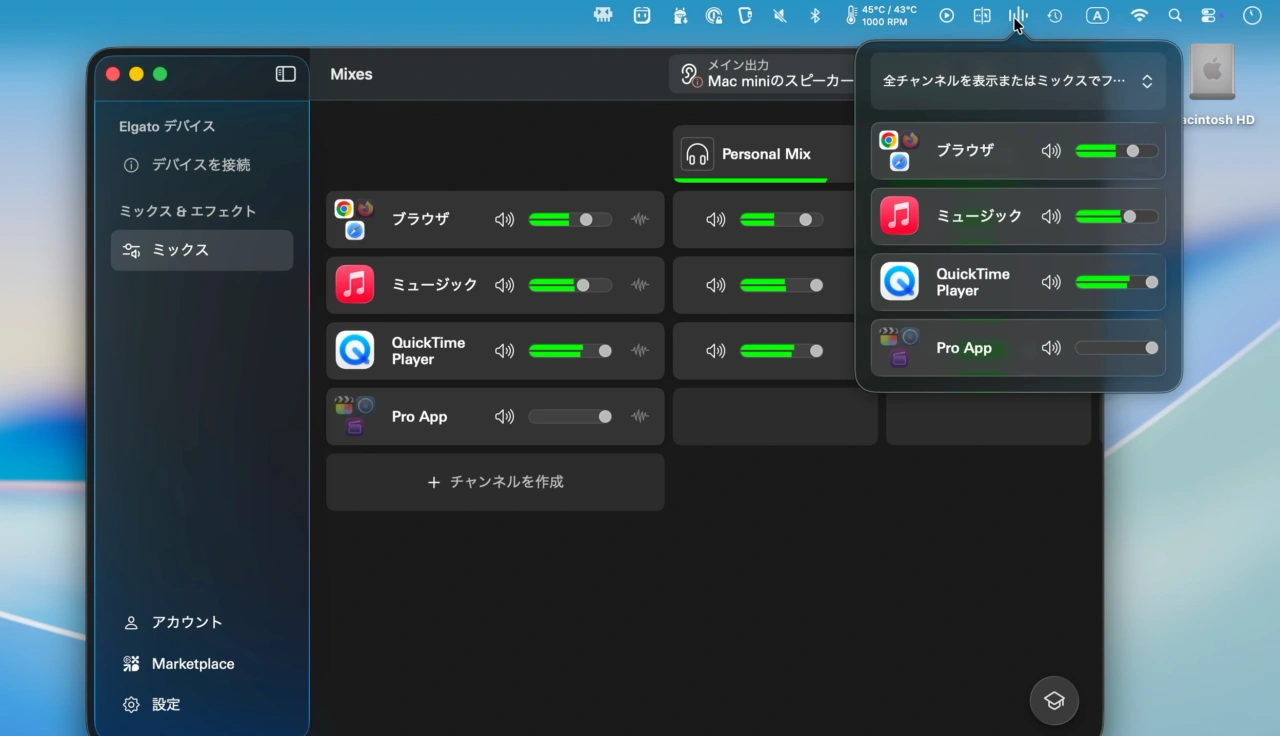Open the 全チャンネルを表示 dropdown
The height and width of the screenshot is (736, 1280).
[x=1017, y=80]
